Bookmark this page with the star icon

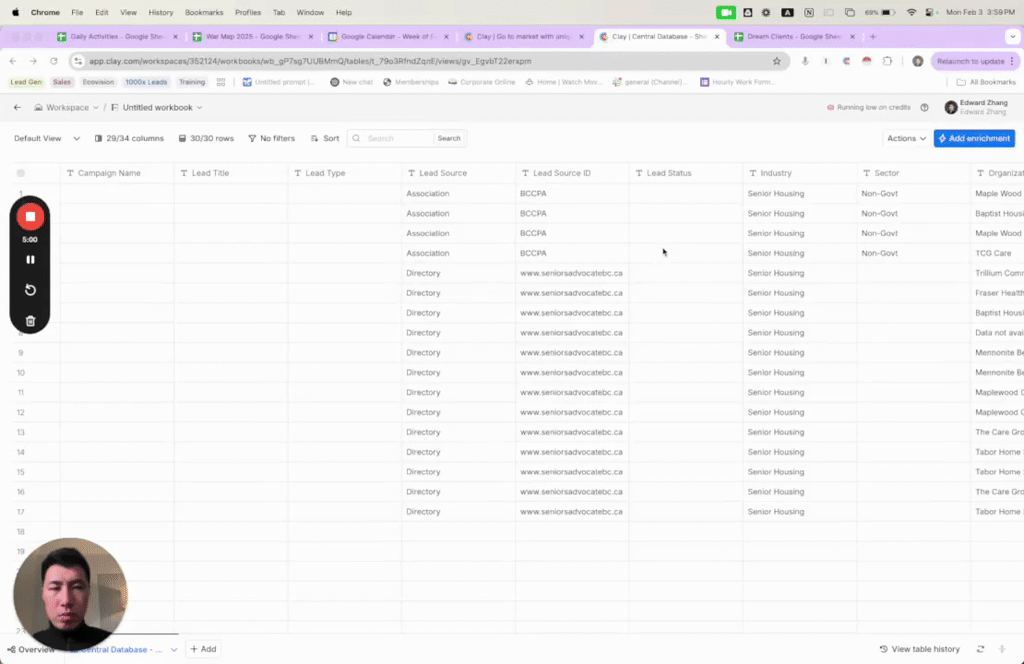pos(777,61)
